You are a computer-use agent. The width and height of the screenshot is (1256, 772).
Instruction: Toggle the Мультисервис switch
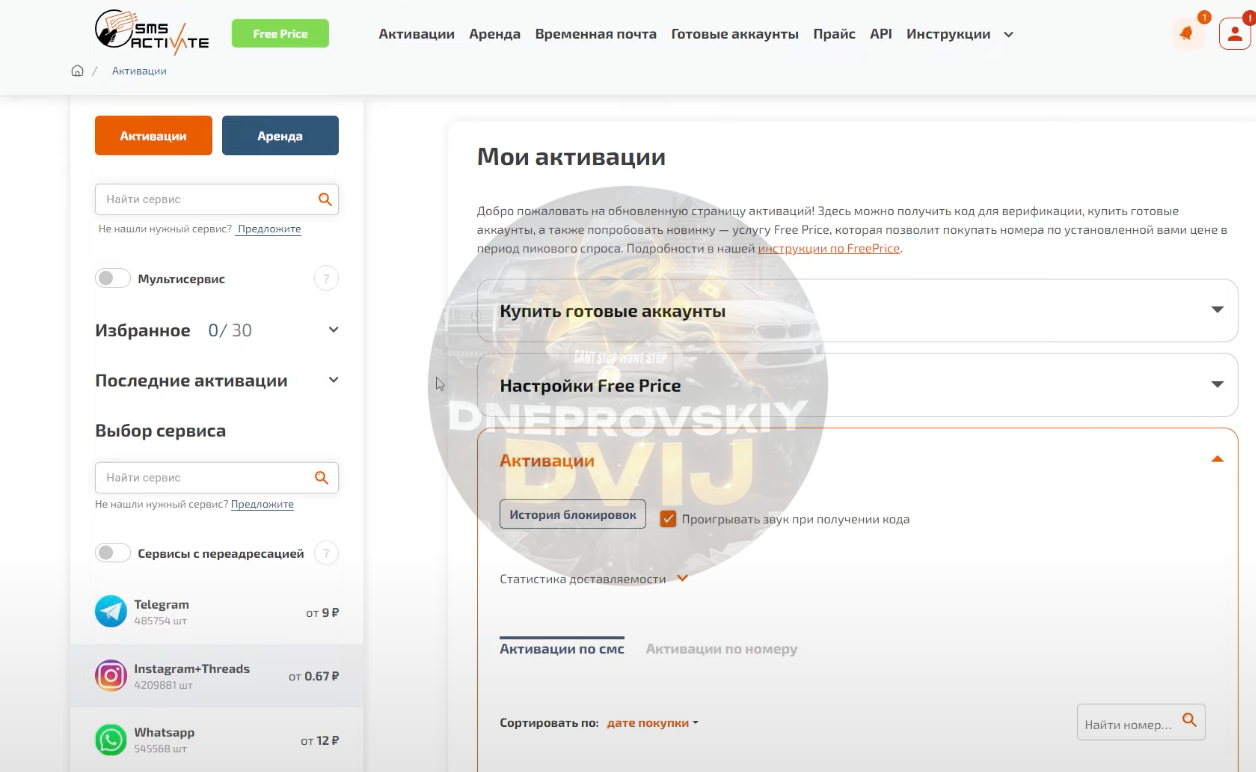click(113, 278)
